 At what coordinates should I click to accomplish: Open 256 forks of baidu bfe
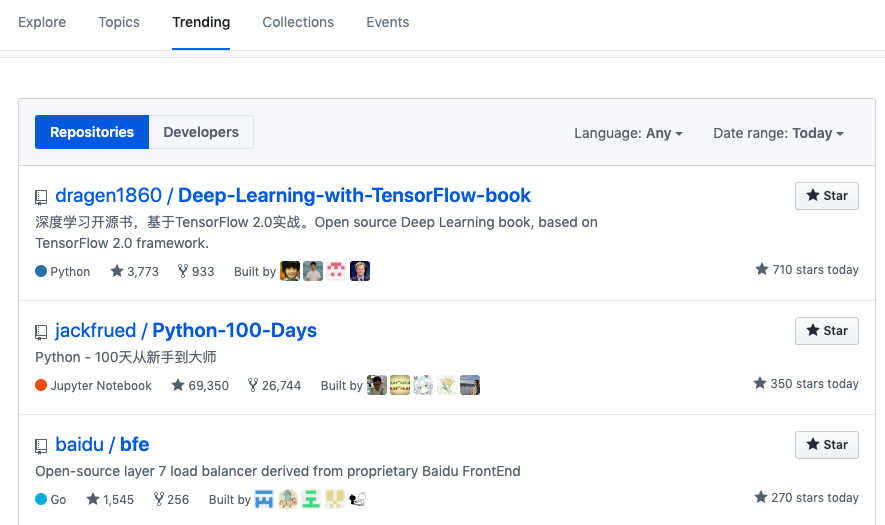coord(171,500)
